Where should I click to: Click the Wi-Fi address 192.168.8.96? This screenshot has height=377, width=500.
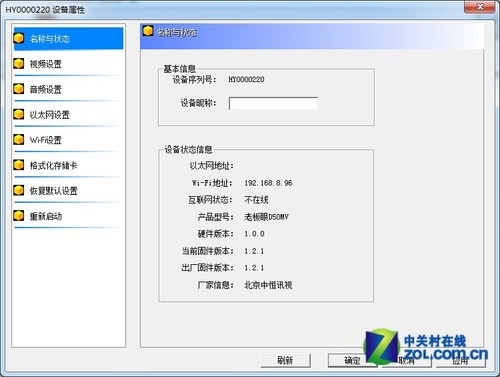[268, 183]
